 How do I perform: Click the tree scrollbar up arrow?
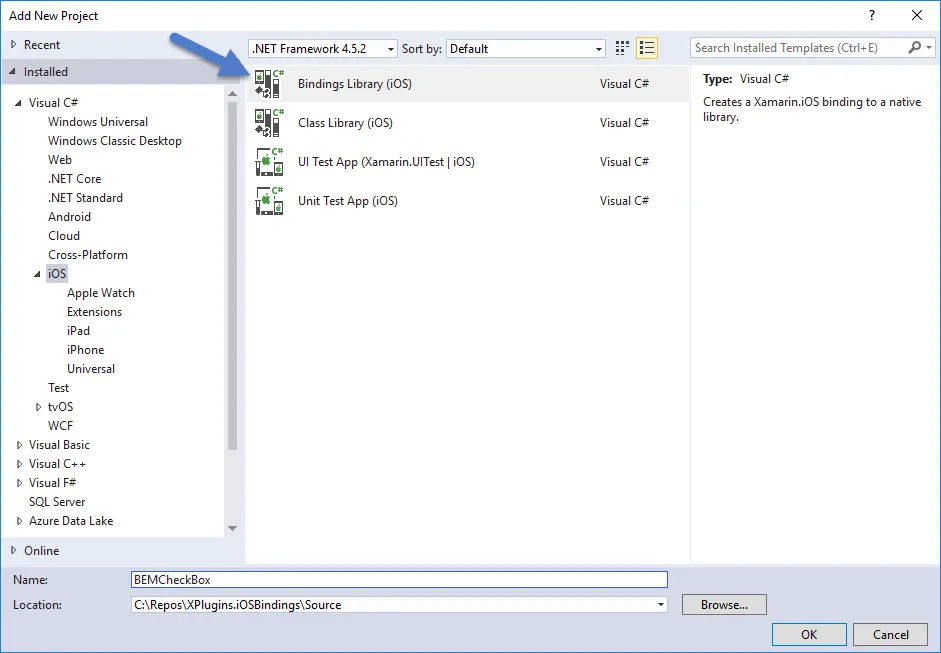click(233, 94)
